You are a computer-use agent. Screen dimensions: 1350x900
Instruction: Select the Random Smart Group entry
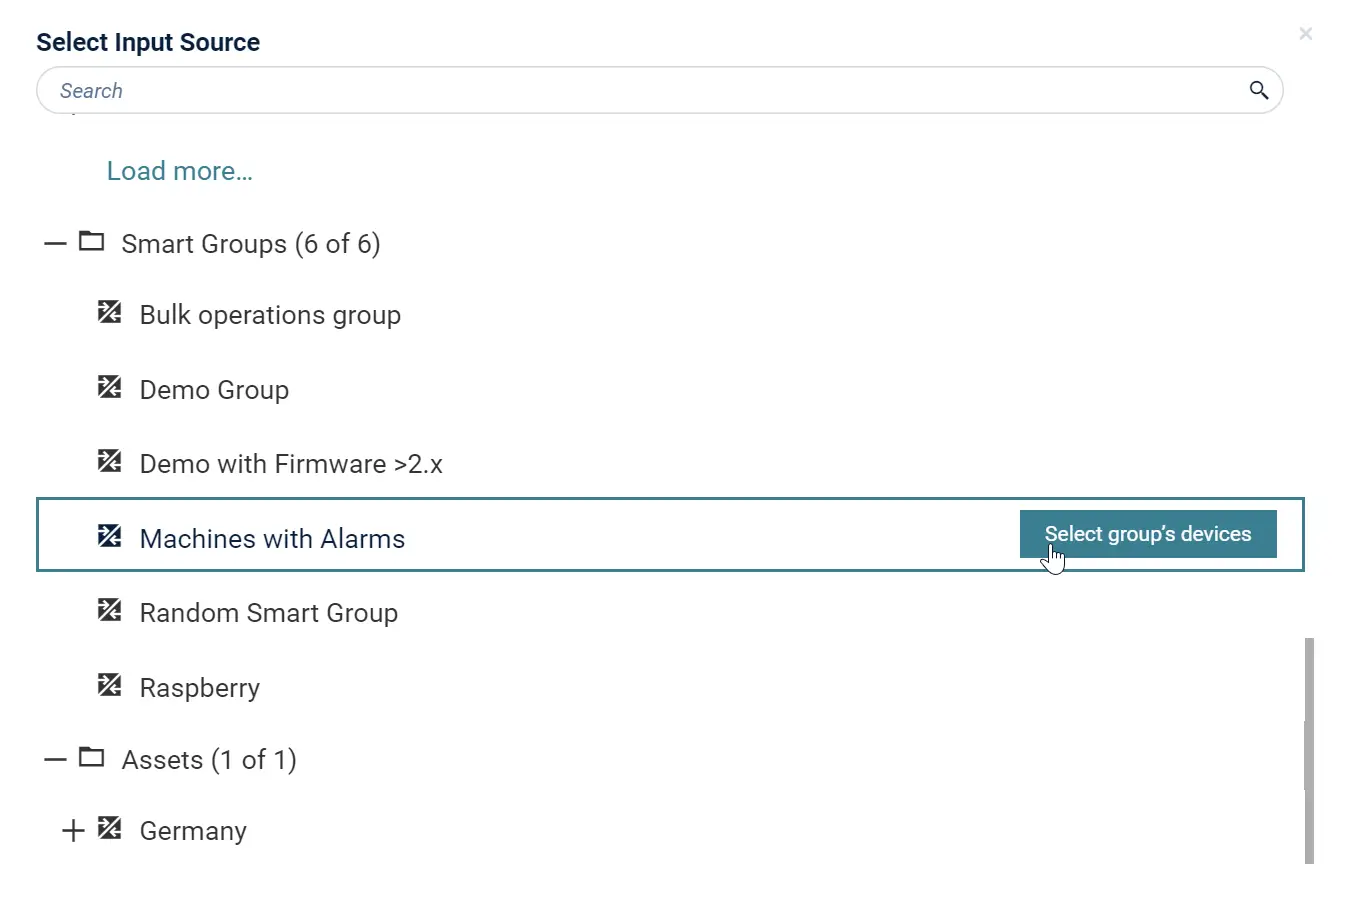pos(268,613)
